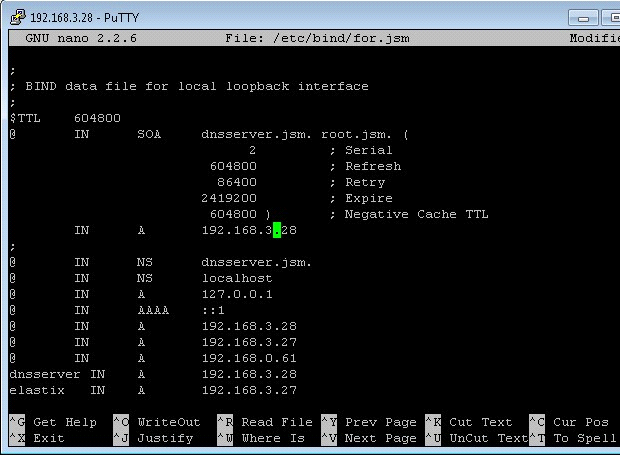Click the ^R Read File shortcut
The width and height of the screenshot is (620, 455).
pos(265,422)
